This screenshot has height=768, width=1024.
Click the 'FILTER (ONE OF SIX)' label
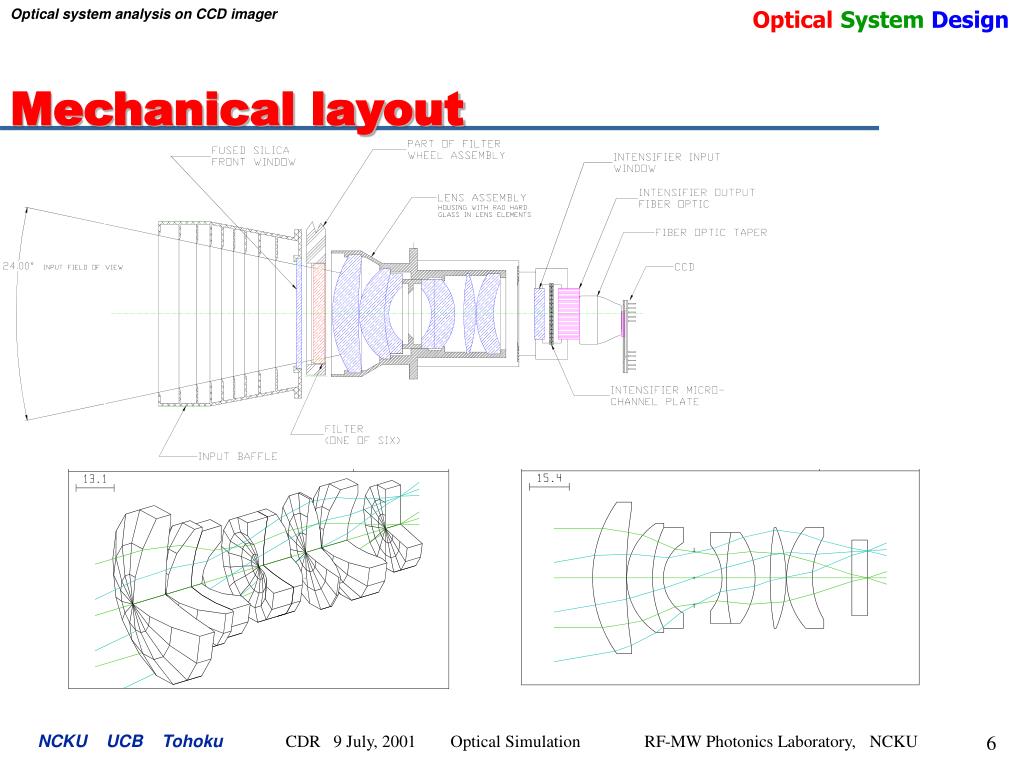pos(362,435)
